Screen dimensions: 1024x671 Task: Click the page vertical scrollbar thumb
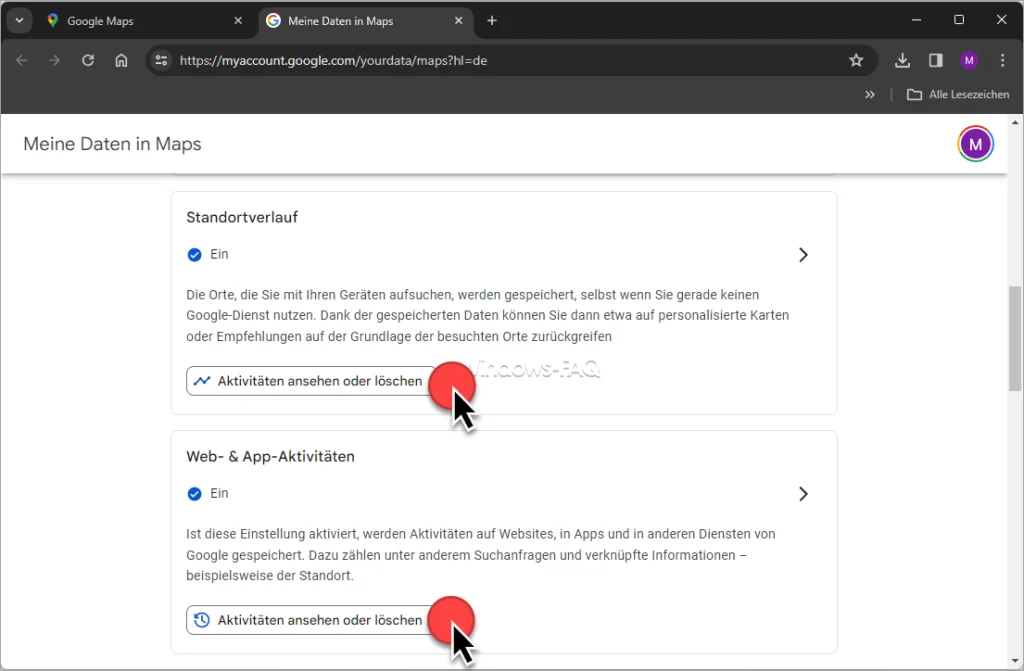click(x=1015, y=338)
